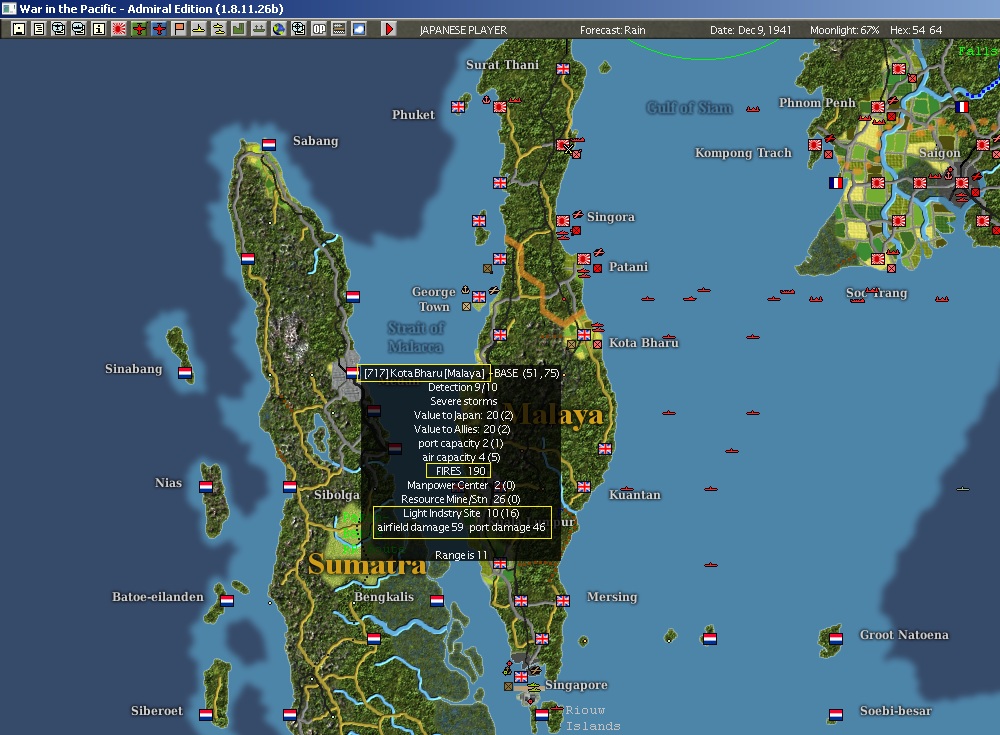
Task: Click the 'Date: Dec 9, 1941' text
Action: click(751, 30)
